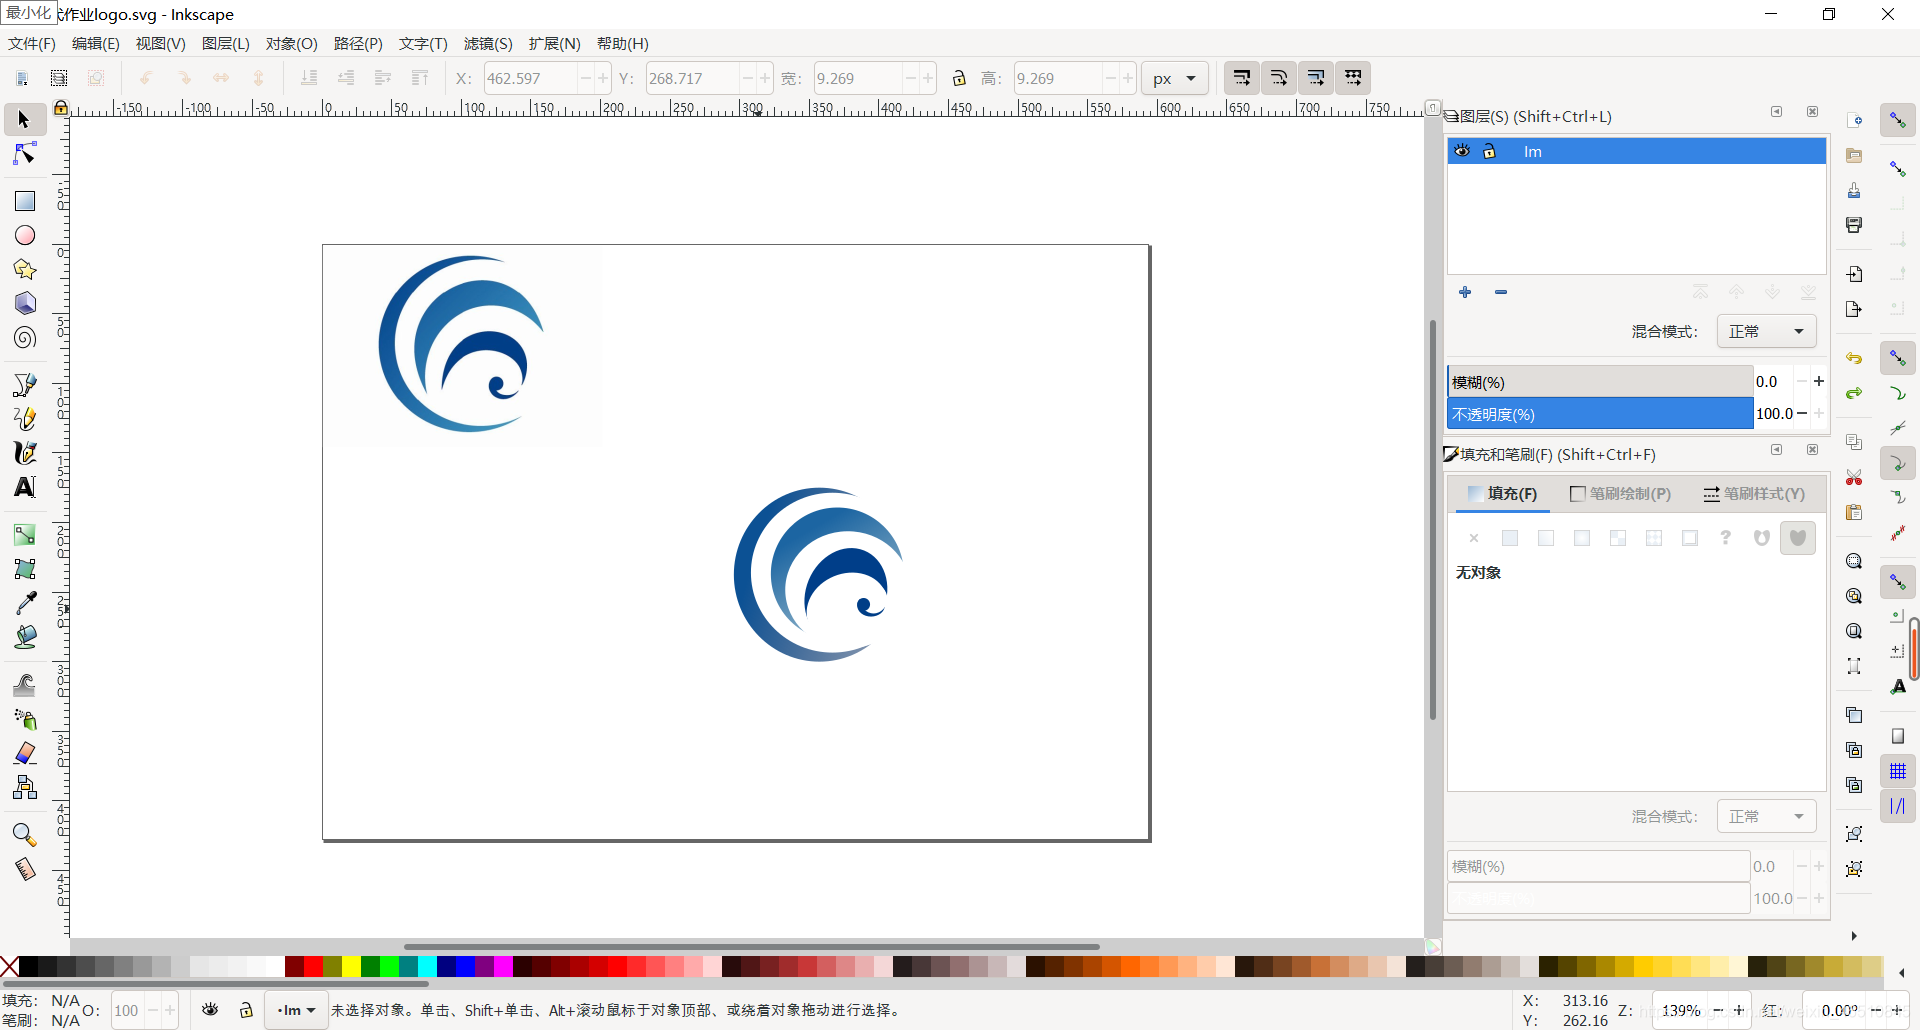Screen dimensions: 1920x1030
Task: Click the Redo green arrow icon
Action: (x=1854, y=393)
